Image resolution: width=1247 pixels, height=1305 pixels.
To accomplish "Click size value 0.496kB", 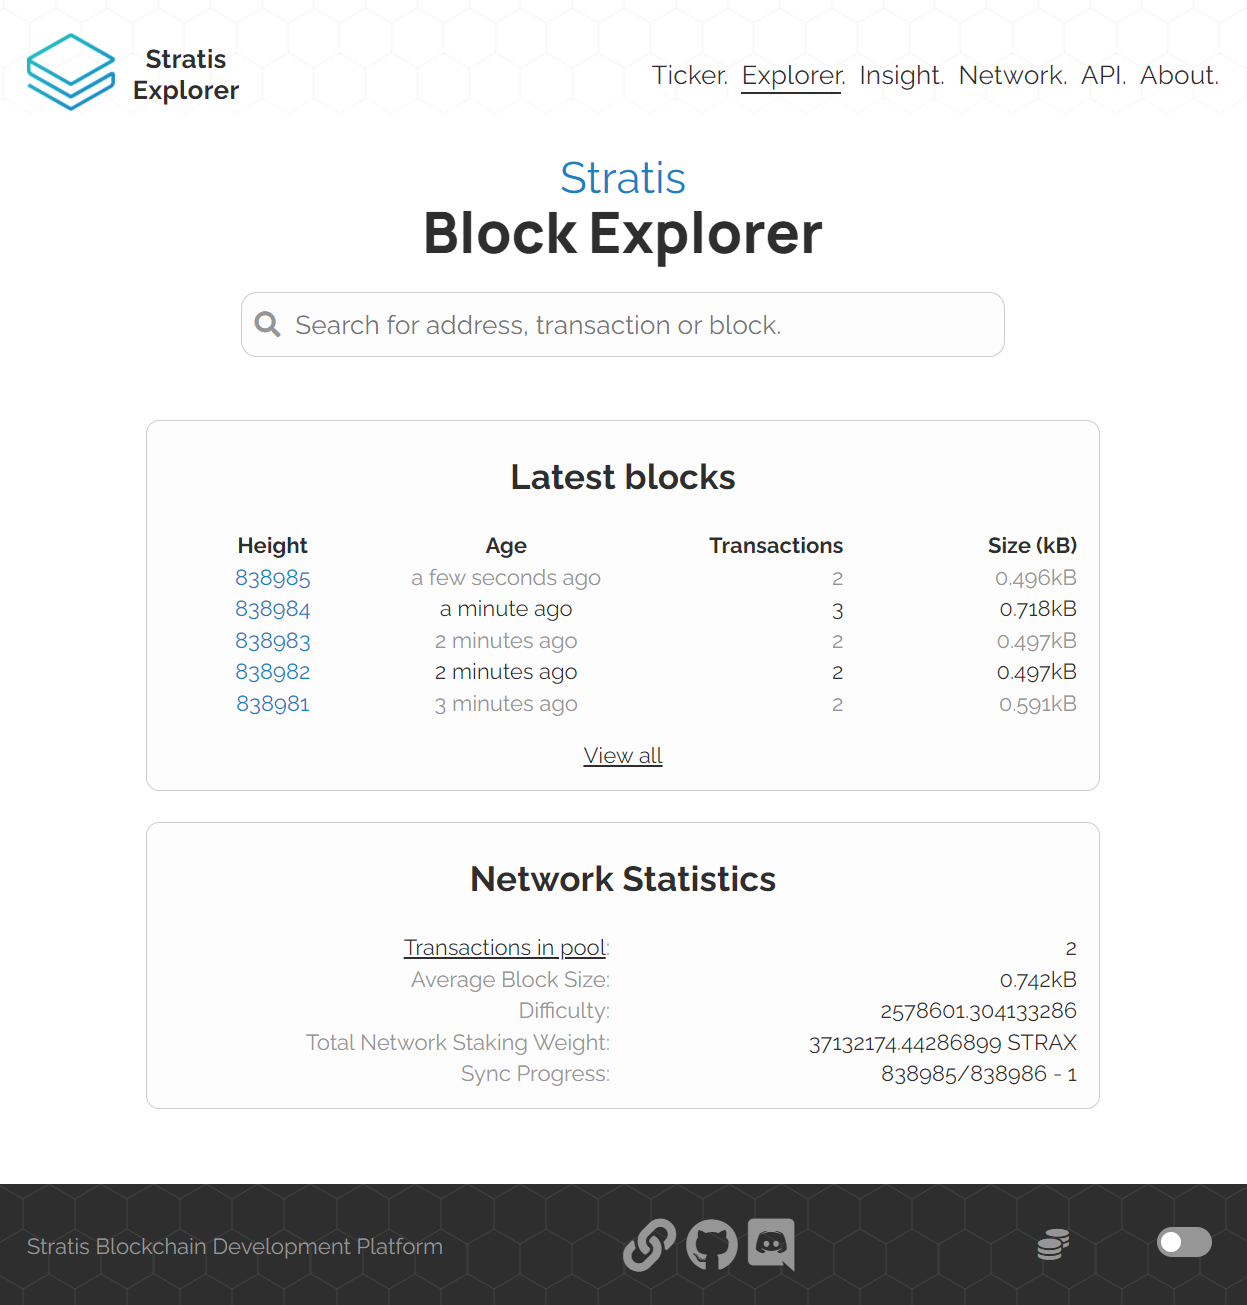I will pos(1036,578).
